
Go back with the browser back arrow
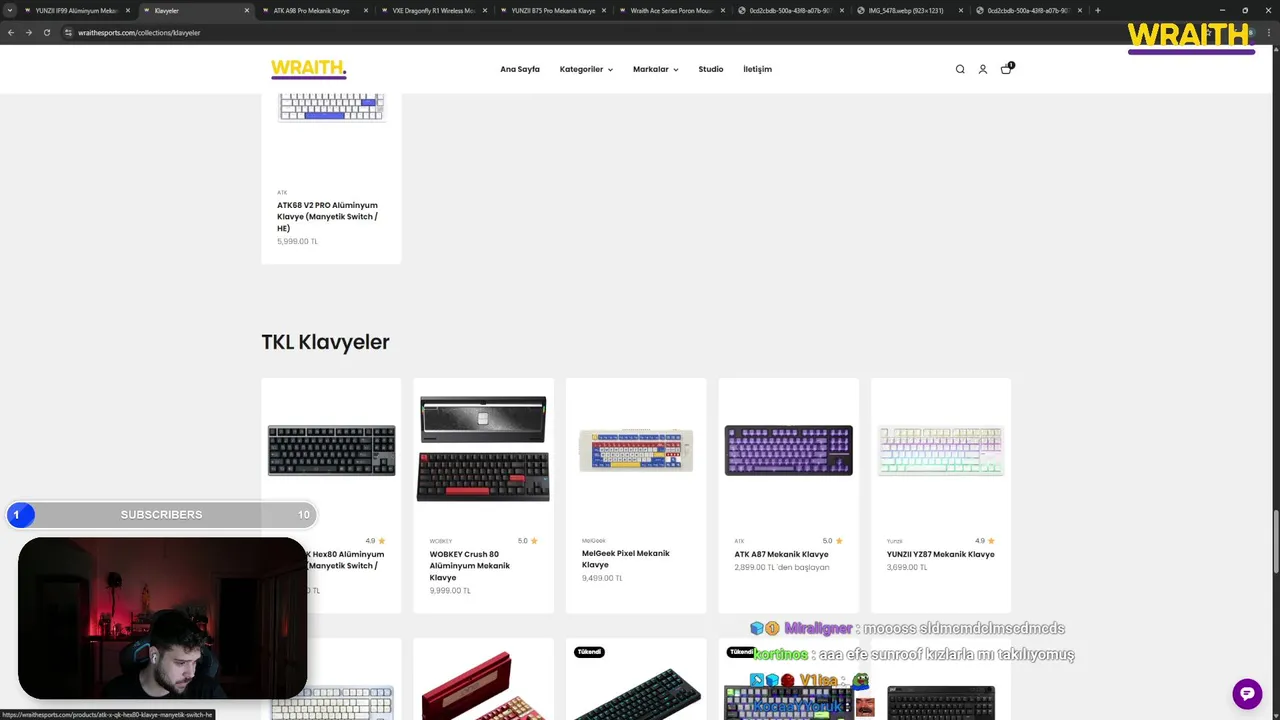coord(11,32)
